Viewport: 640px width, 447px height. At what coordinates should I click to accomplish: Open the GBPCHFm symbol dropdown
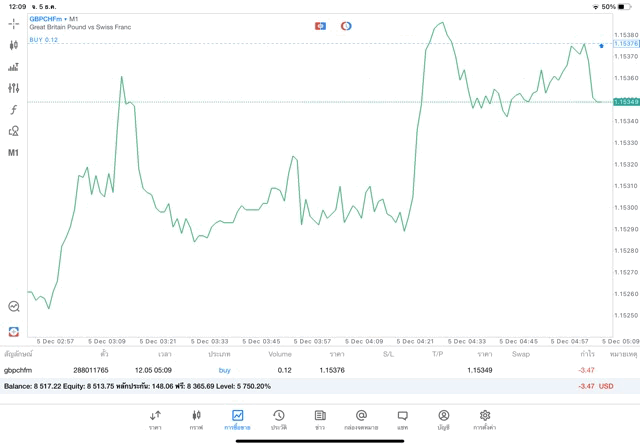point(48,19)
